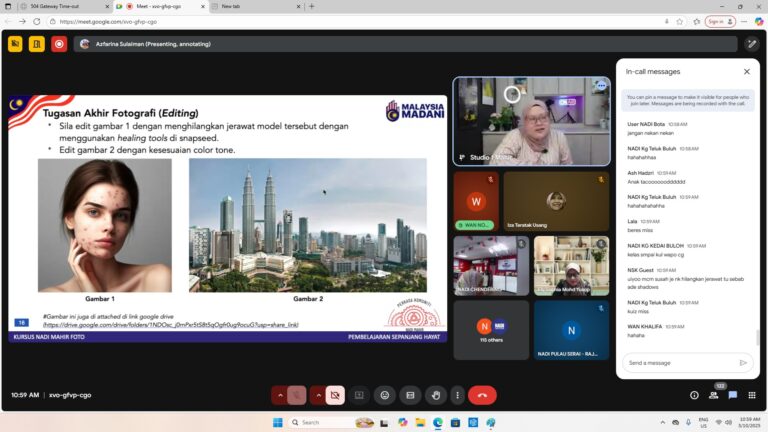The width and height of the screenshot is (768, 432).
Task: Click the red leave call button
Action: pyautogui.click(x=482, y=395)
